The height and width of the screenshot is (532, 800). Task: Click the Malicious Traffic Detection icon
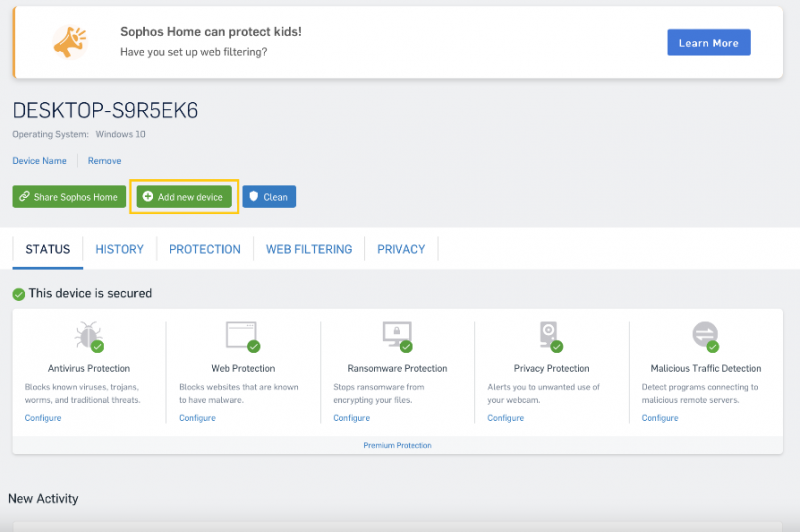click(706, 336)
